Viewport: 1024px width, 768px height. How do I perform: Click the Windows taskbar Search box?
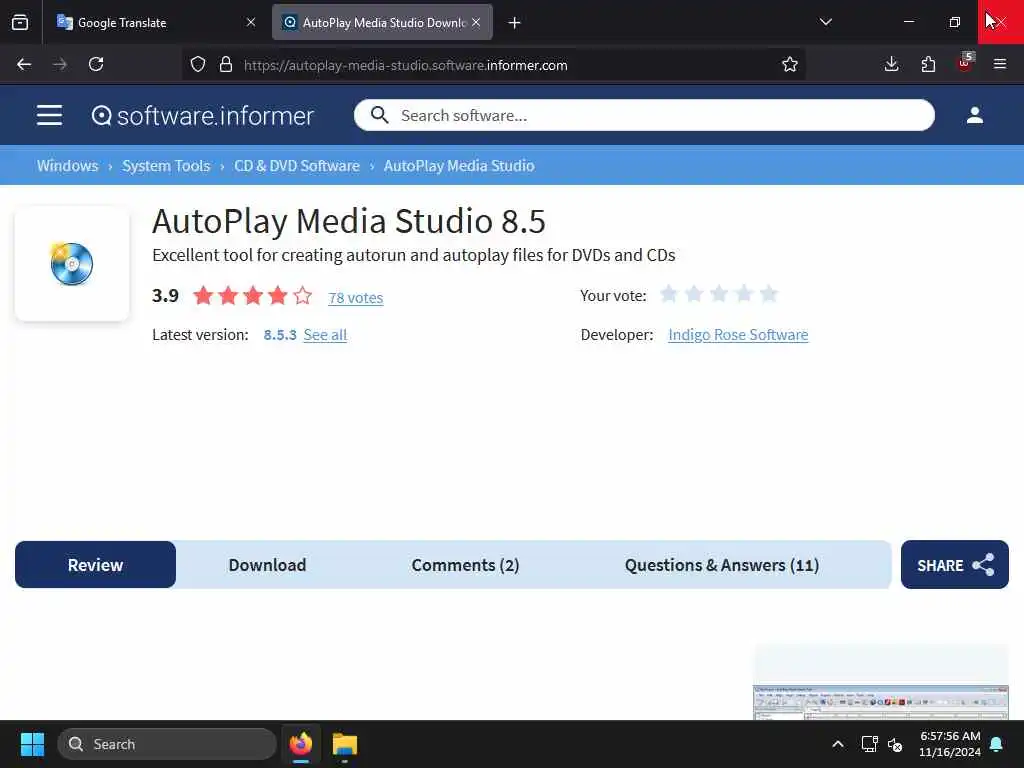coord(167,744)
